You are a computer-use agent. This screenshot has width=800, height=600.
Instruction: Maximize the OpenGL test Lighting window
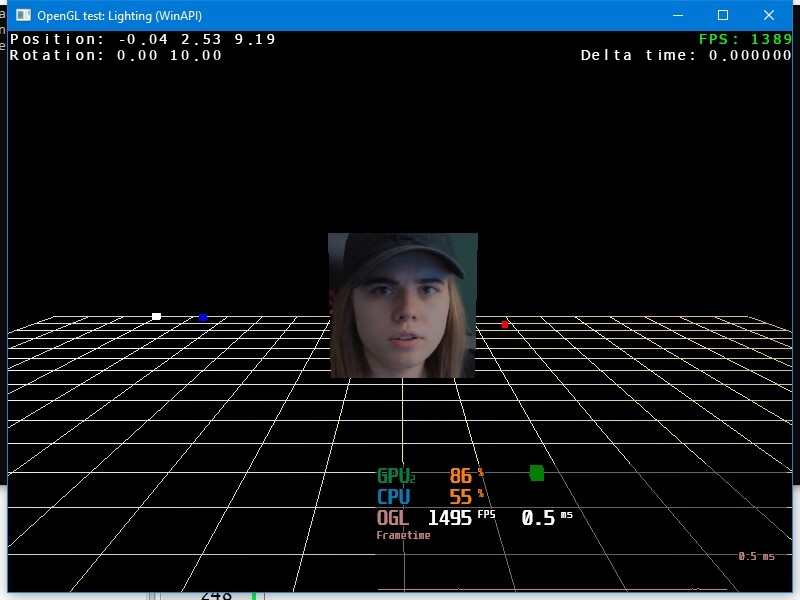723,15
